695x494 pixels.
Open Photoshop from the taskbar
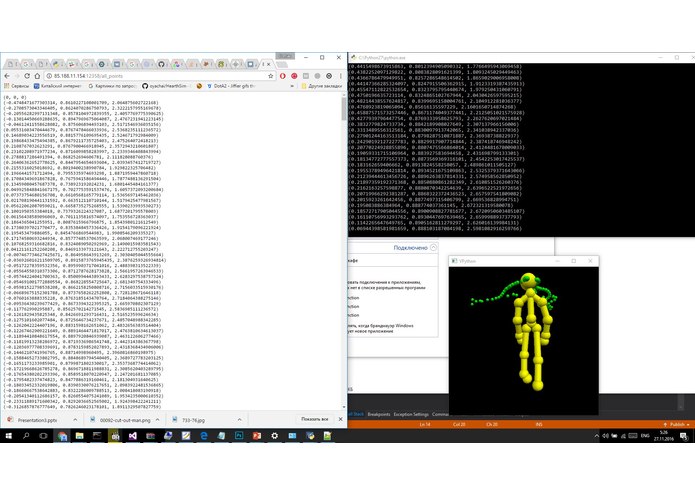(239, 436)
